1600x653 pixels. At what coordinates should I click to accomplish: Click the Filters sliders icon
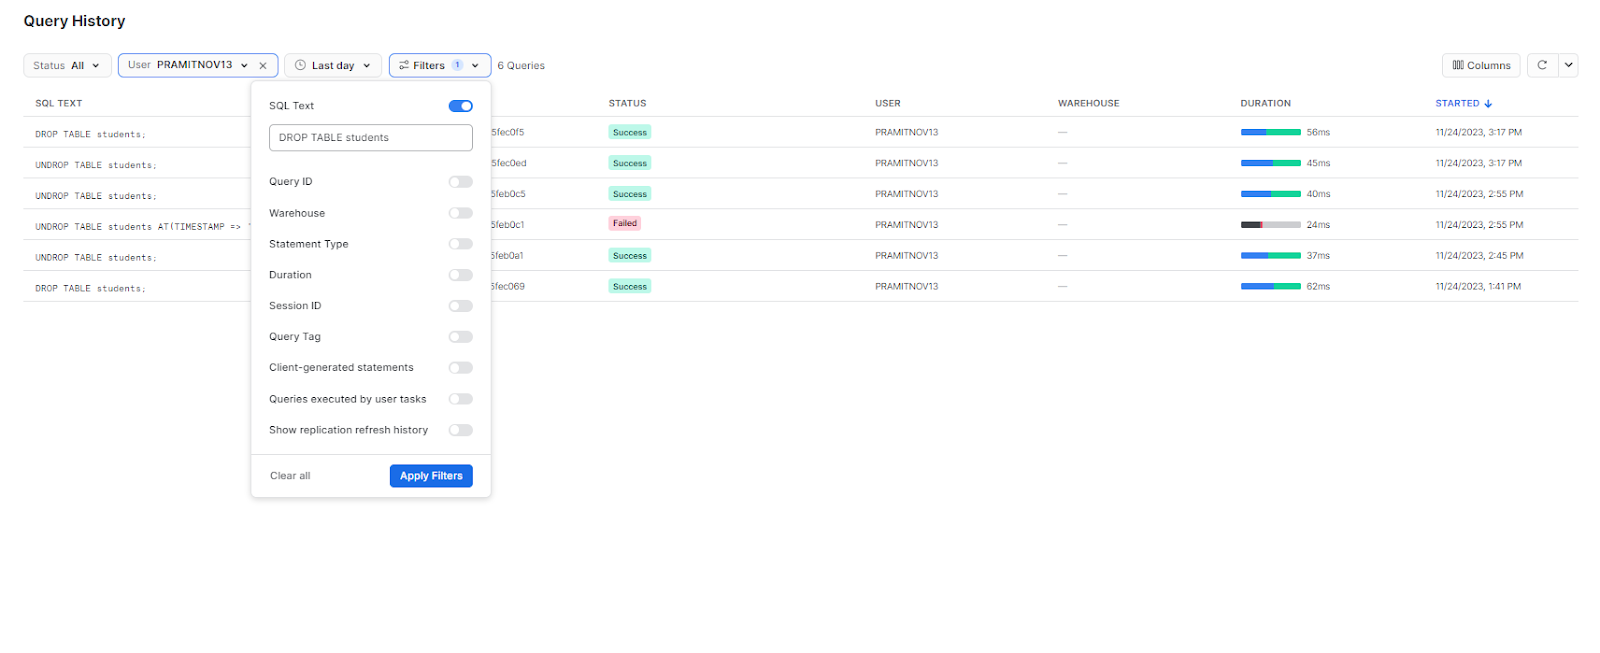(404, 65)
